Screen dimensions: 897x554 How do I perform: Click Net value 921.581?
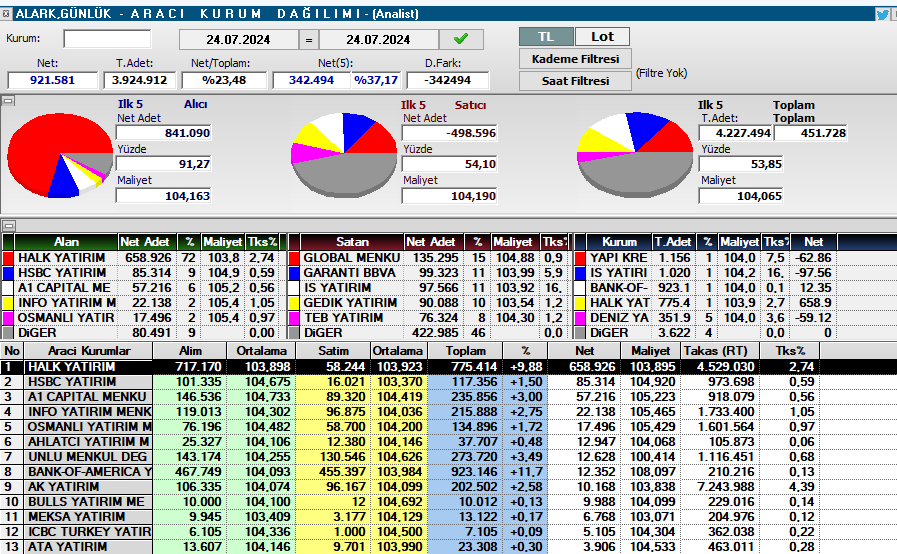pos(53,80)
